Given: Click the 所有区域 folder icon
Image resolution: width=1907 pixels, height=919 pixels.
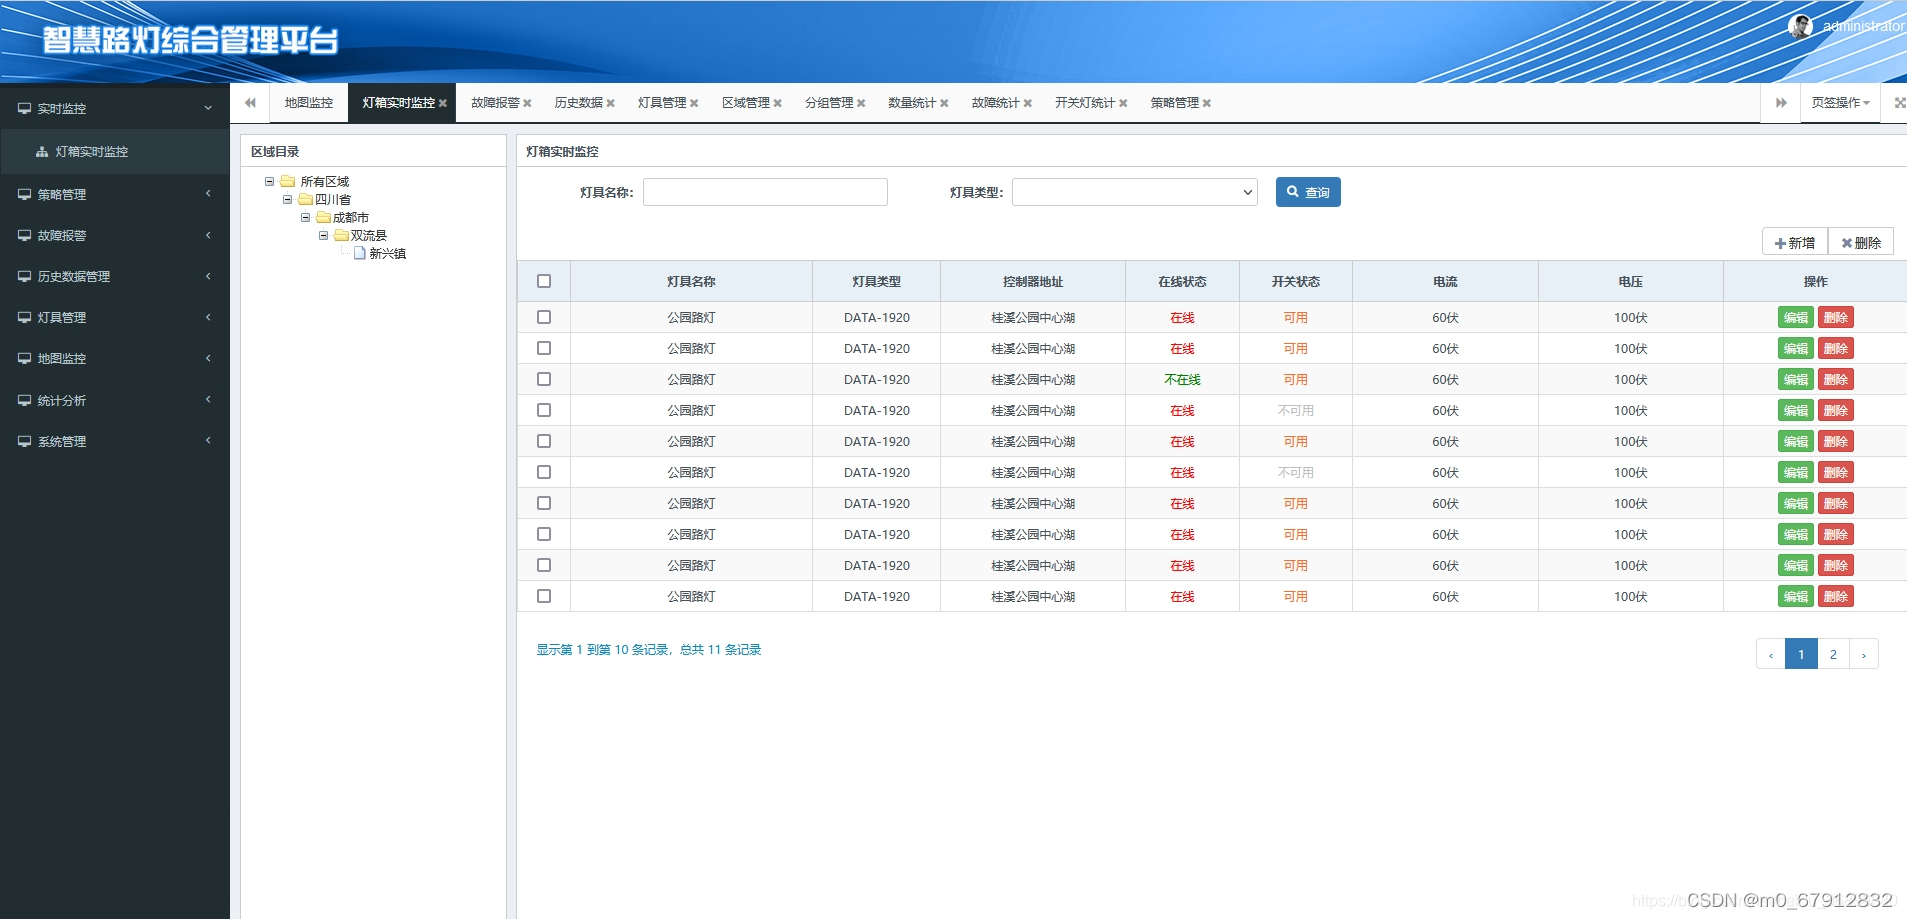Looking at the screenshot, I should click(x=288, y=181).
